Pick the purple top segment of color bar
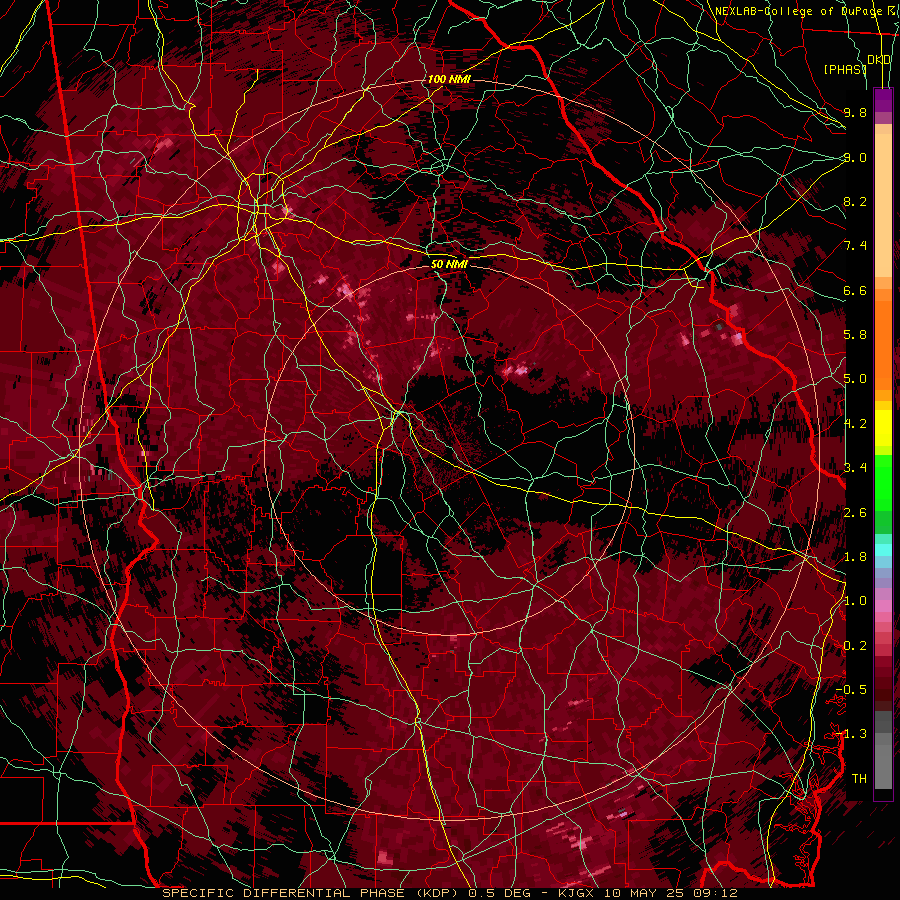 883,100
